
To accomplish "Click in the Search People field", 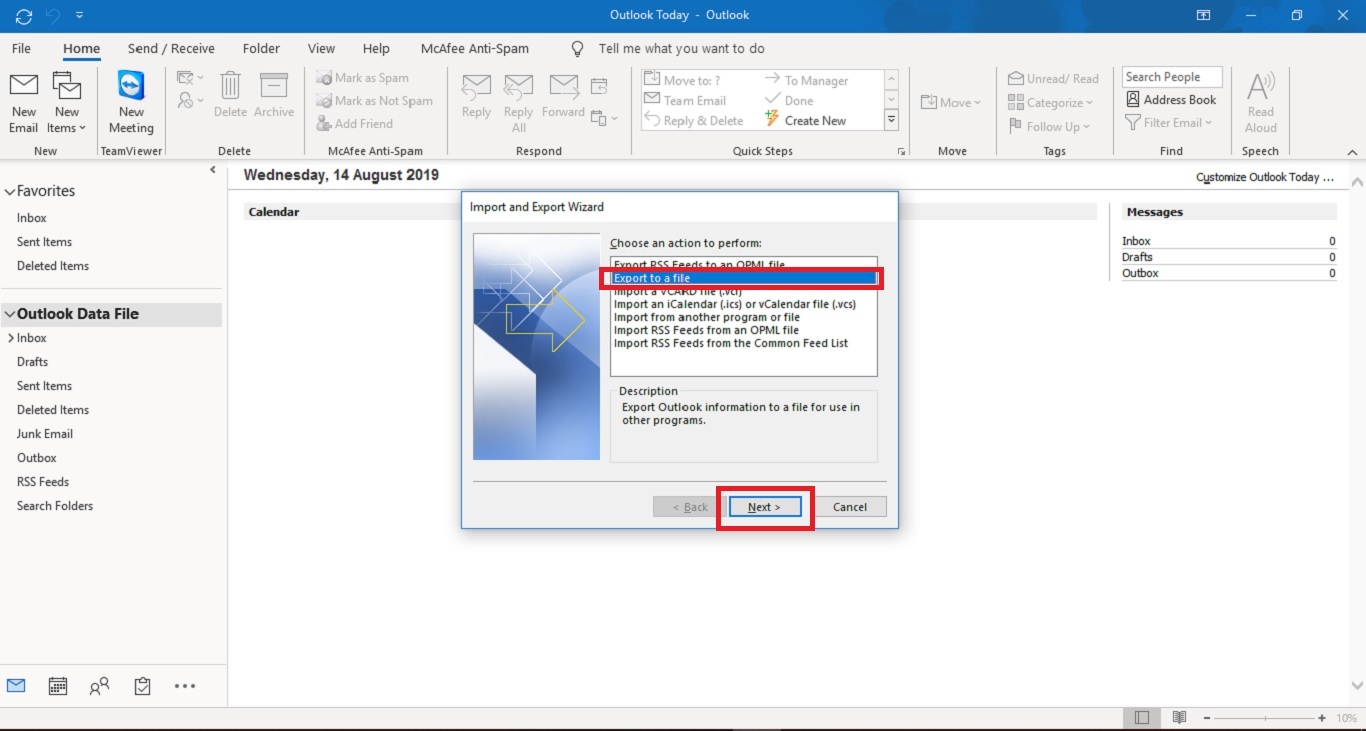I will point(1172,77).
